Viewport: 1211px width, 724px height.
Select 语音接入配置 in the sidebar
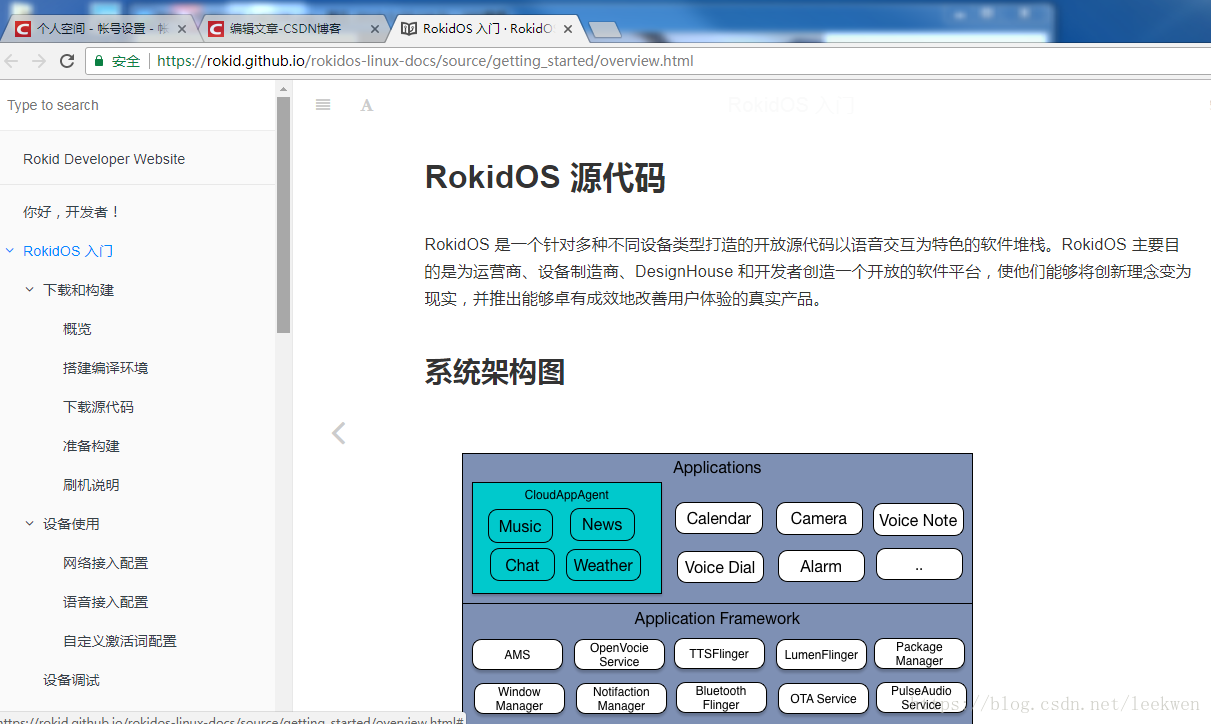pos(105,602)
